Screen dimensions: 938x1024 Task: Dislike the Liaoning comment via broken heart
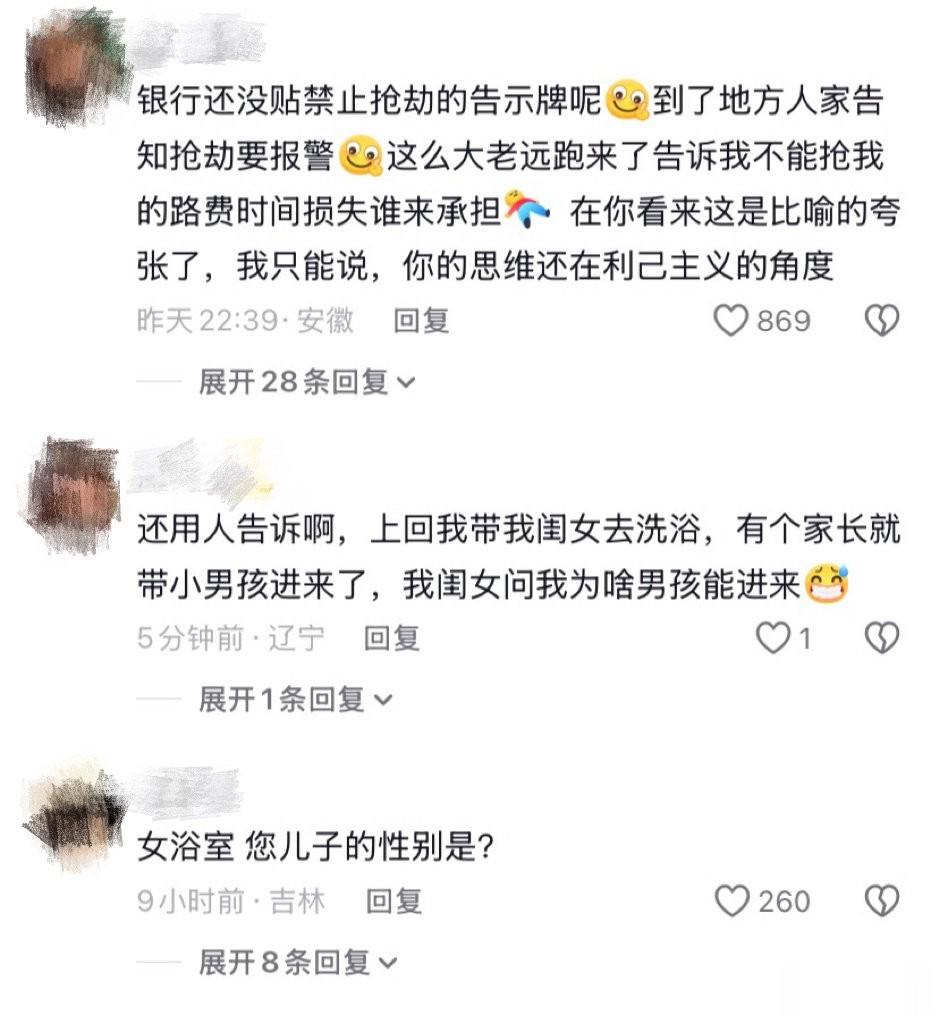coord(882,638)
